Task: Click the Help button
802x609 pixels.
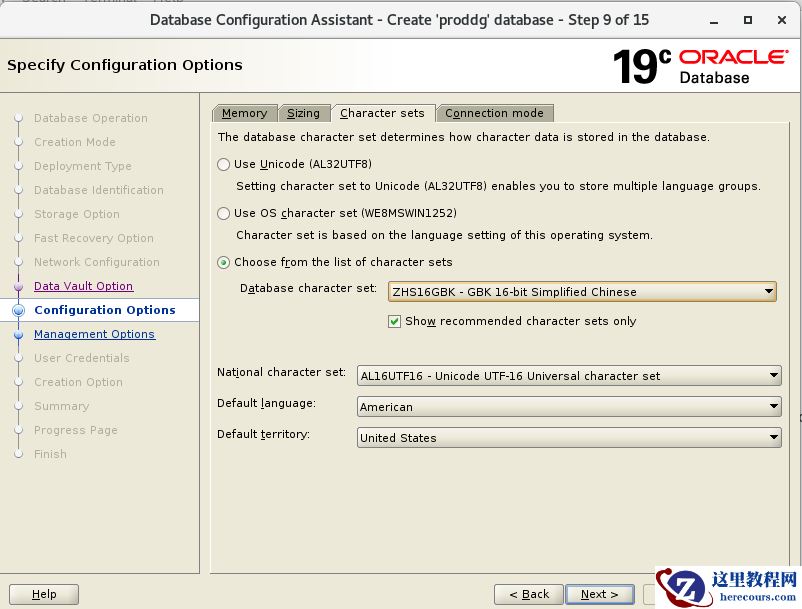Action: click(x=44, y=594)
